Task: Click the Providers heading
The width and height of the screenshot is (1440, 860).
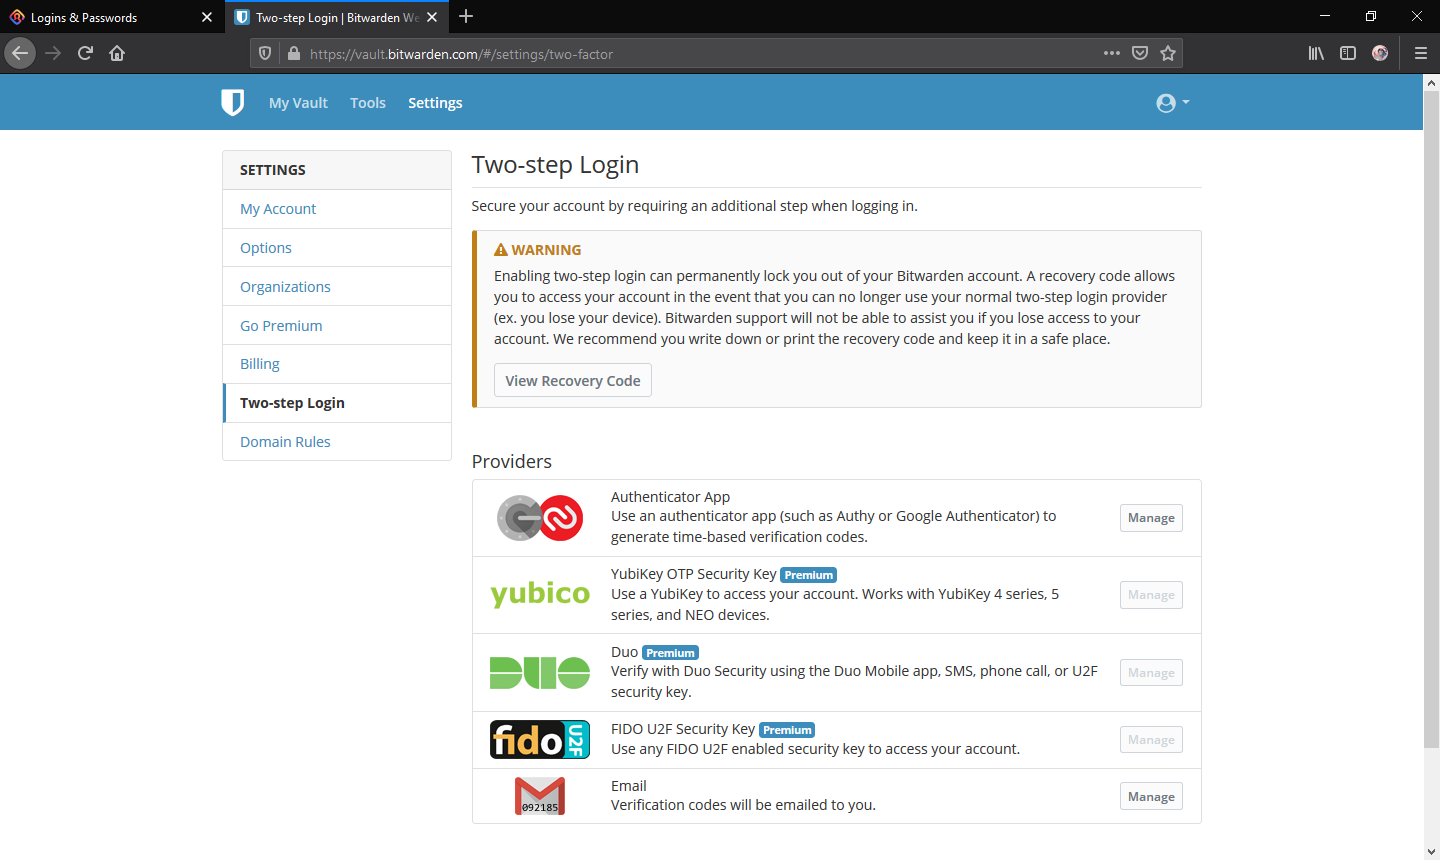Action: click(x=512, y=461)
